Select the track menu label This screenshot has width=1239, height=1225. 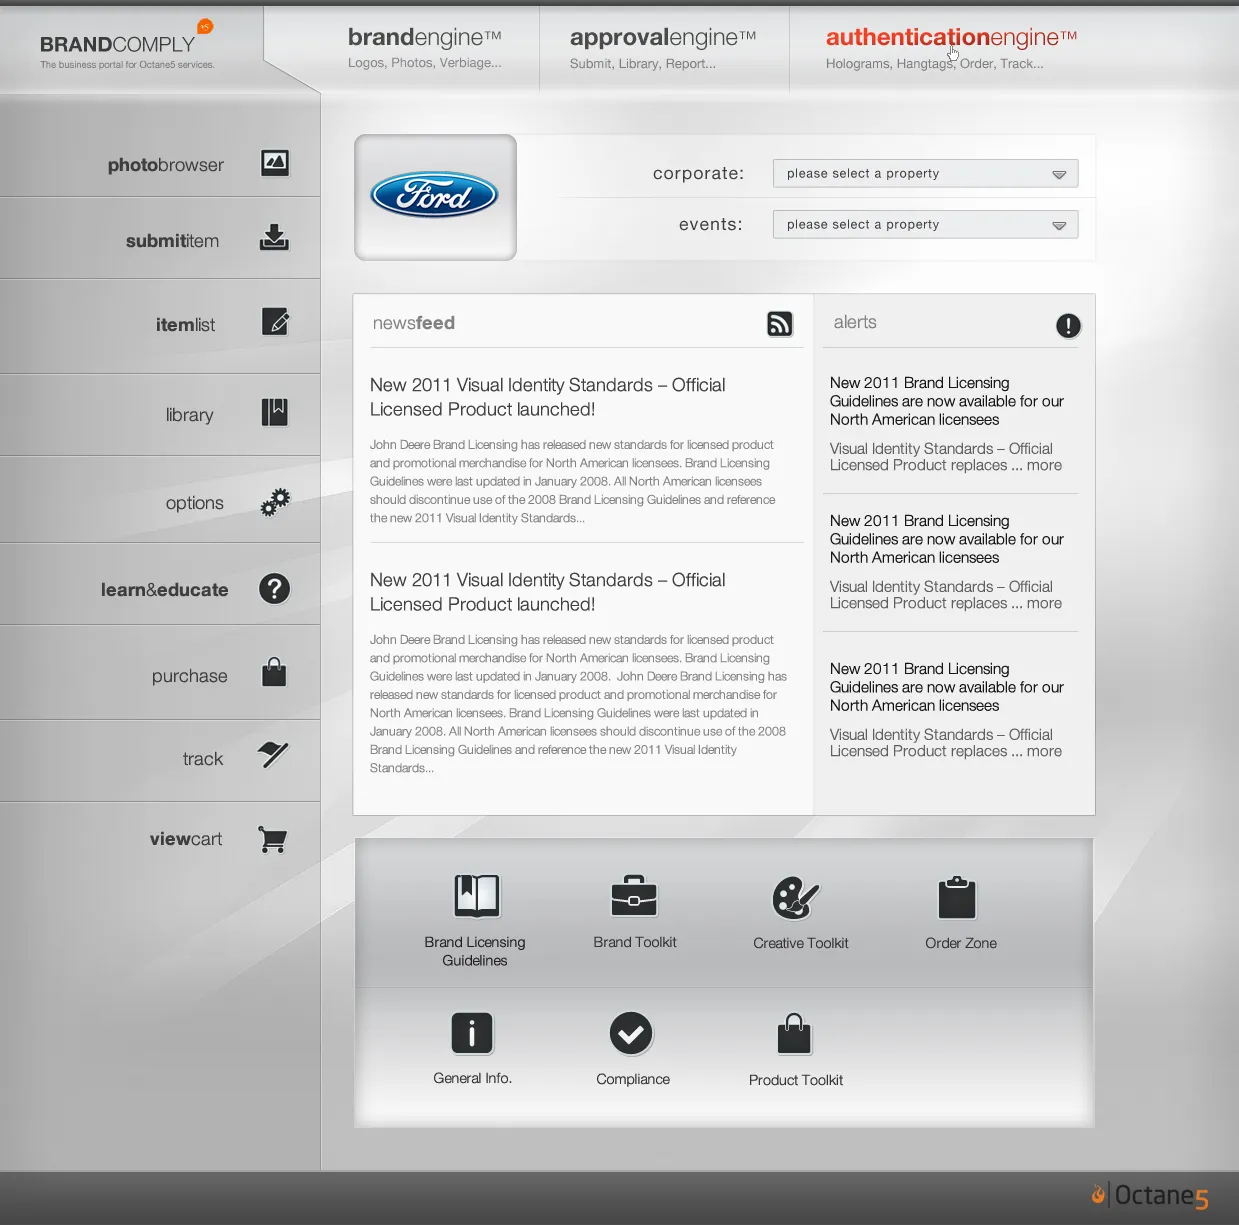point(203,759)
